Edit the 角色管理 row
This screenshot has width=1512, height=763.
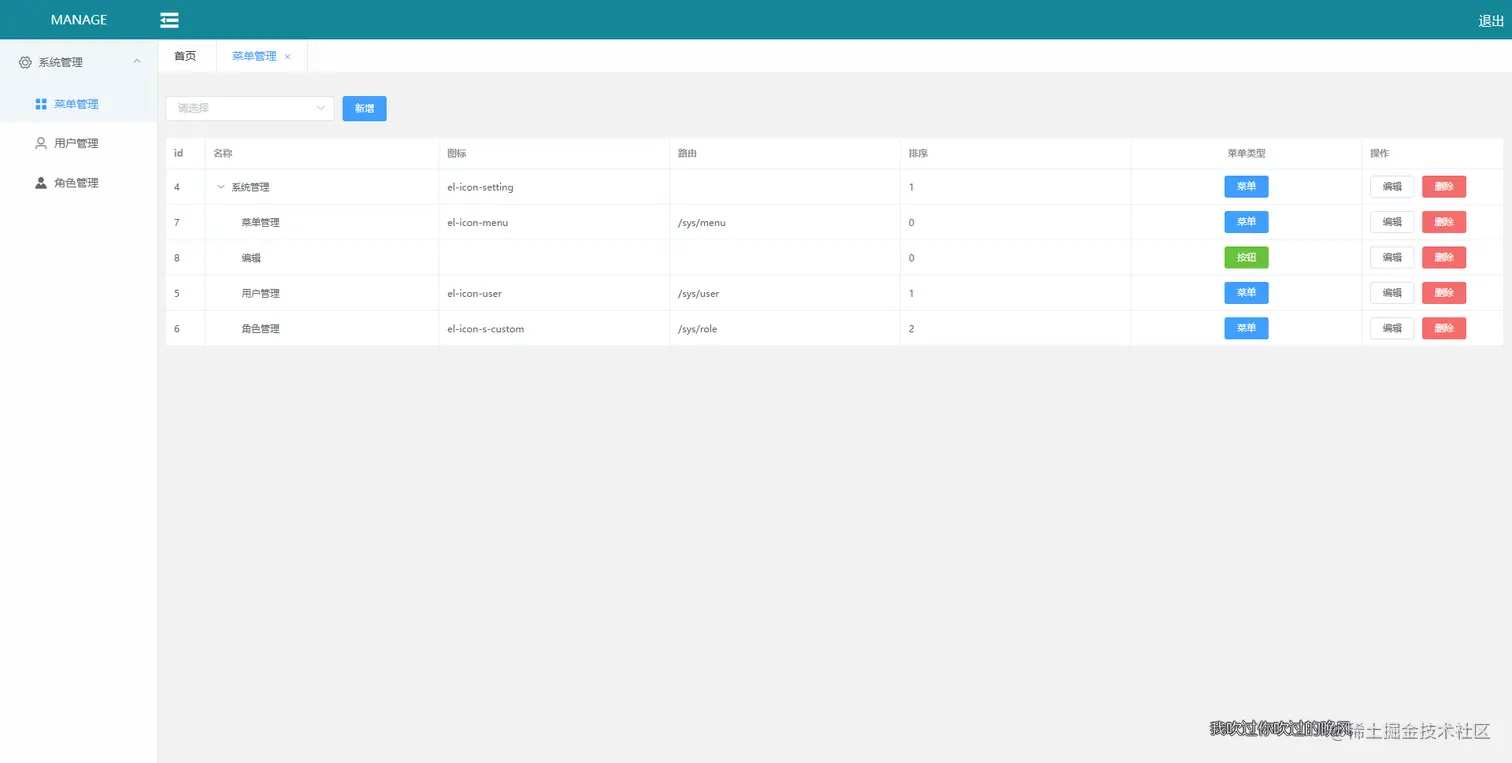click(1392, 328)
